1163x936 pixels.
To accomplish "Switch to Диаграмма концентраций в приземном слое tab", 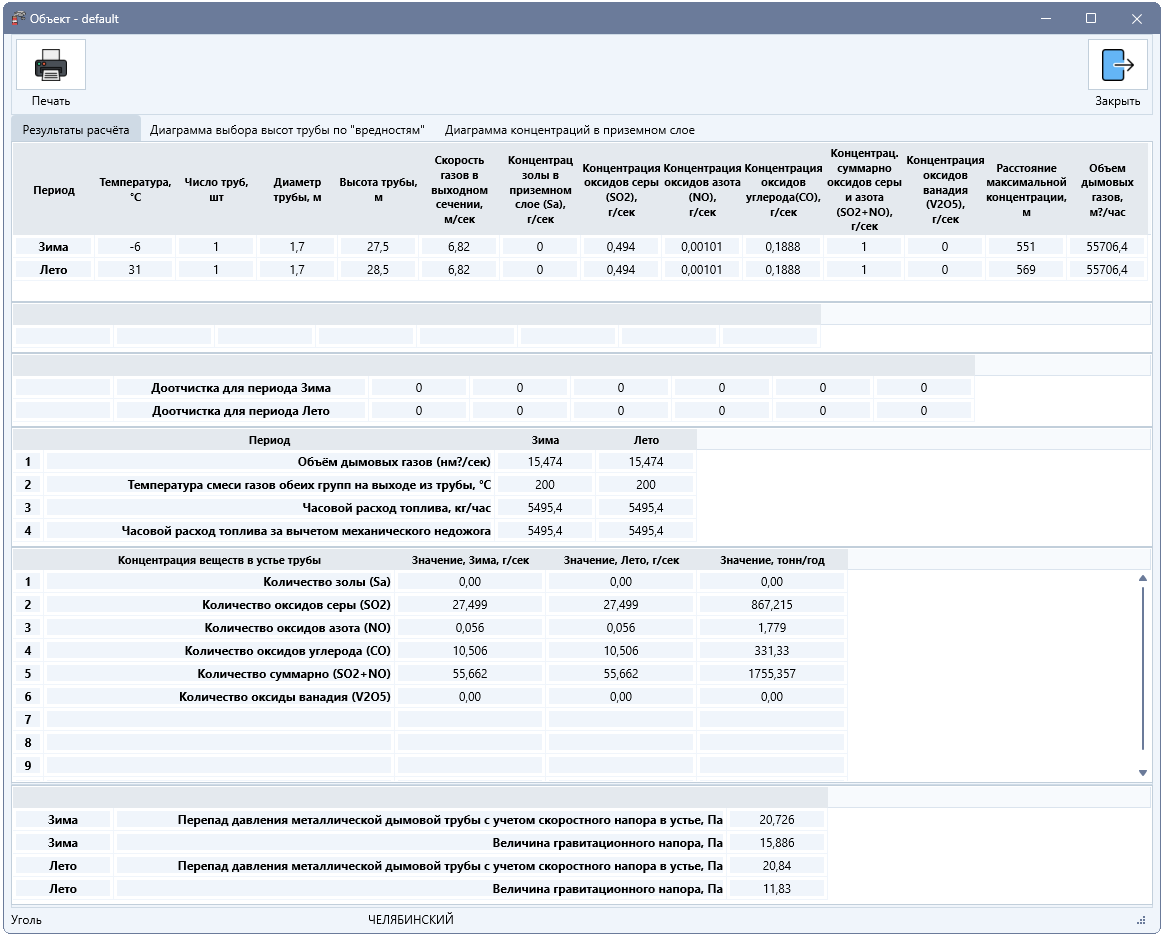I will click(x=570, y=130).
